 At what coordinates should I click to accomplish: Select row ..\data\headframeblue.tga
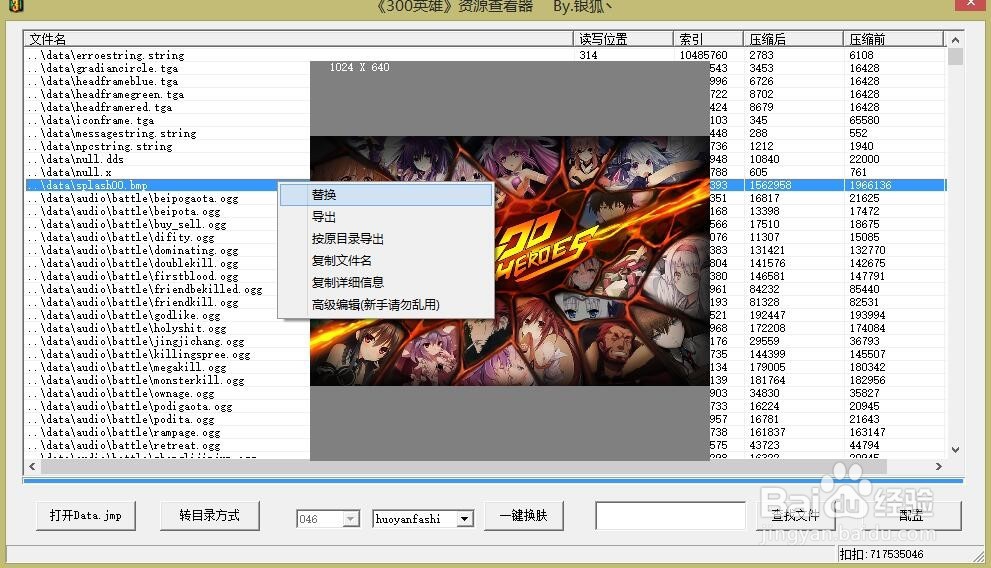[x=485, y=81]
